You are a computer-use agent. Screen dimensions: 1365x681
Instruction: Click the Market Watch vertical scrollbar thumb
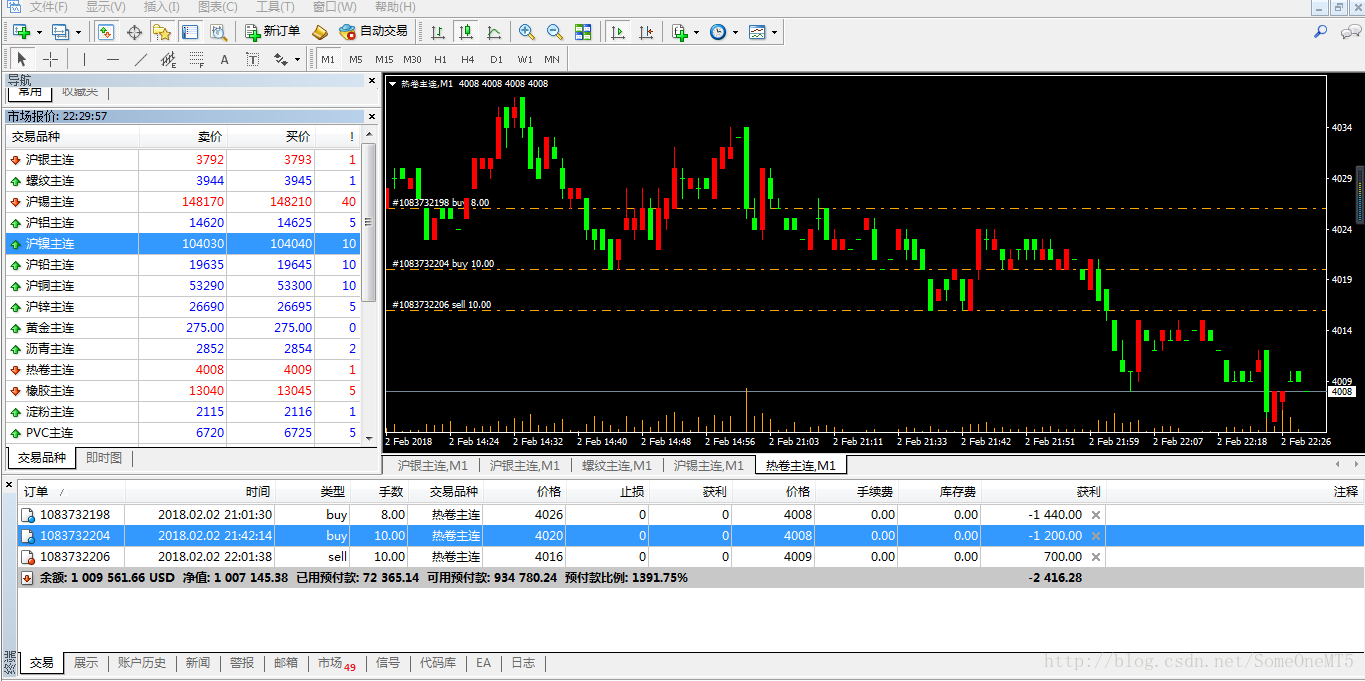pyautogui.click(x=369, y=222)
